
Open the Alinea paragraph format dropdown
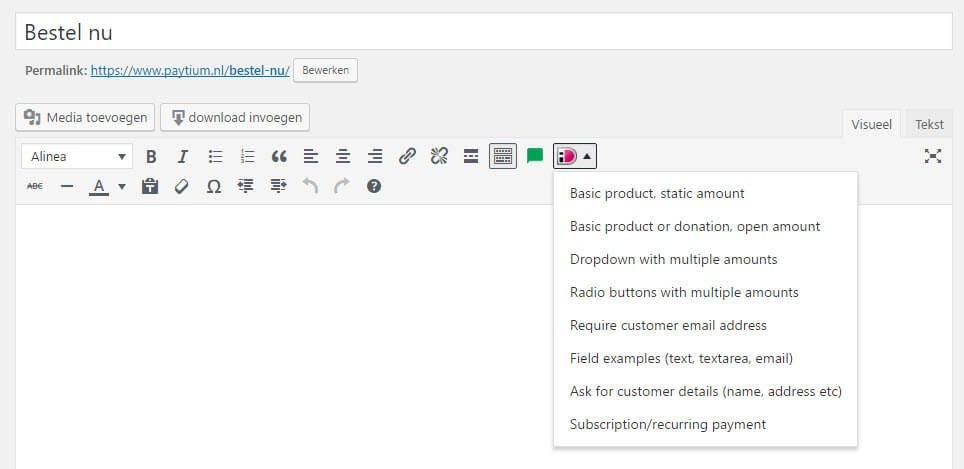(77, 156)
